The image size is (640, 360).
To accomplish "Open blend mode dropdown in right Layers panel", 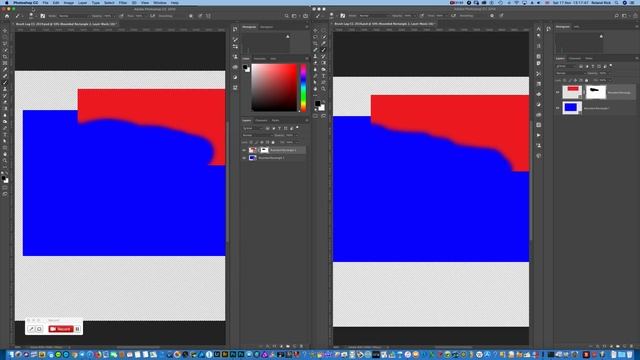I will pos(571,73).
